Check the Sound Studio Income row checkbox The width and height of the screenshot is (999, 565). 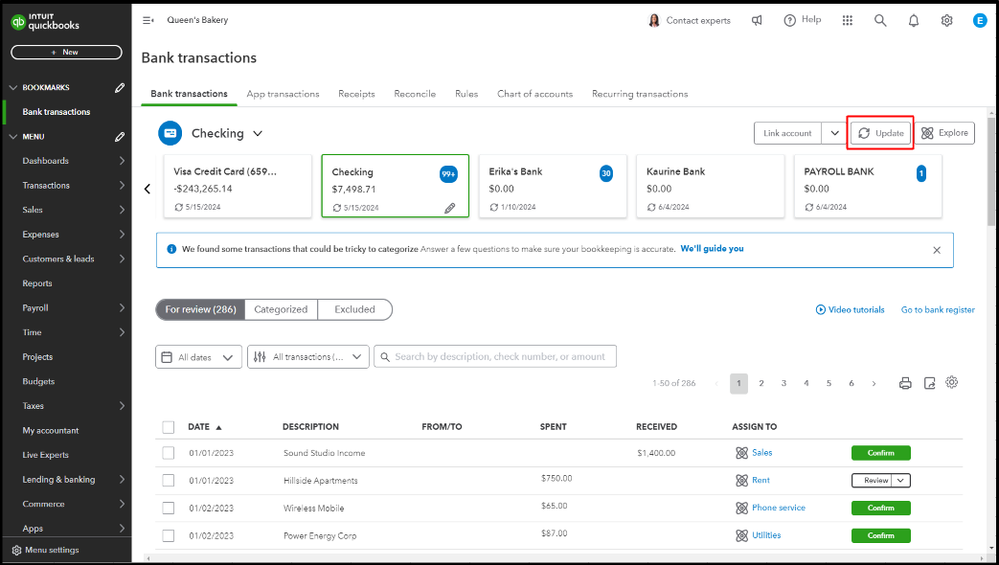pos(168,453)
